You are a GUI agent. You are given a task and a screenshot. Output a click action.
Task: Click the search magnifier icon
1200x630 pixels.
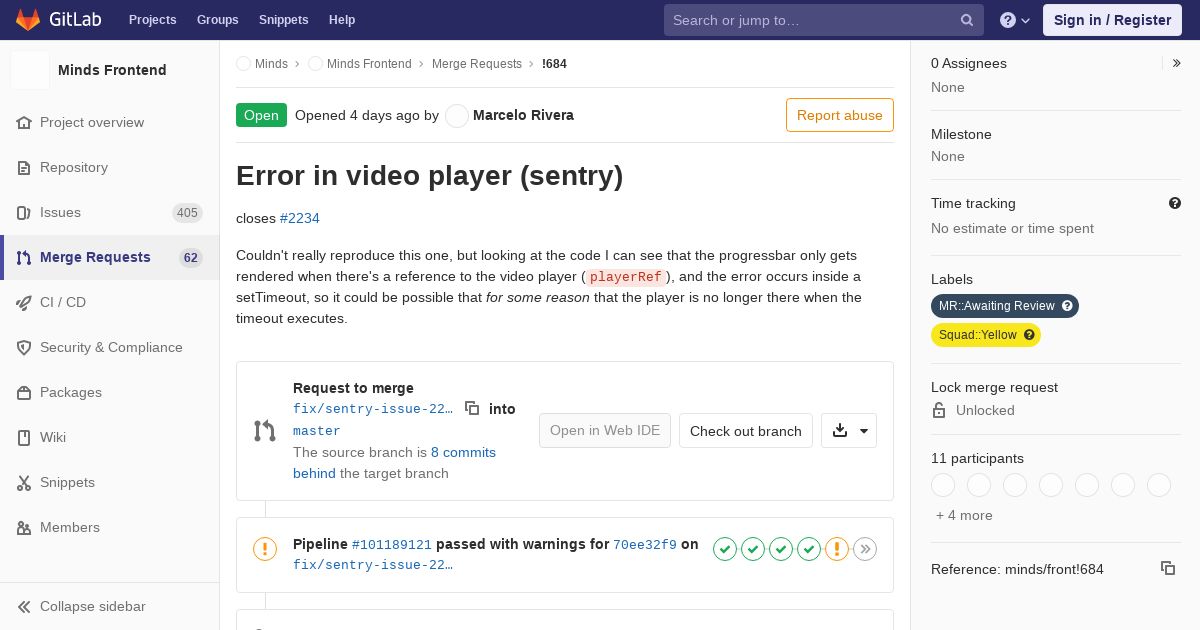[x=967, y=20]
